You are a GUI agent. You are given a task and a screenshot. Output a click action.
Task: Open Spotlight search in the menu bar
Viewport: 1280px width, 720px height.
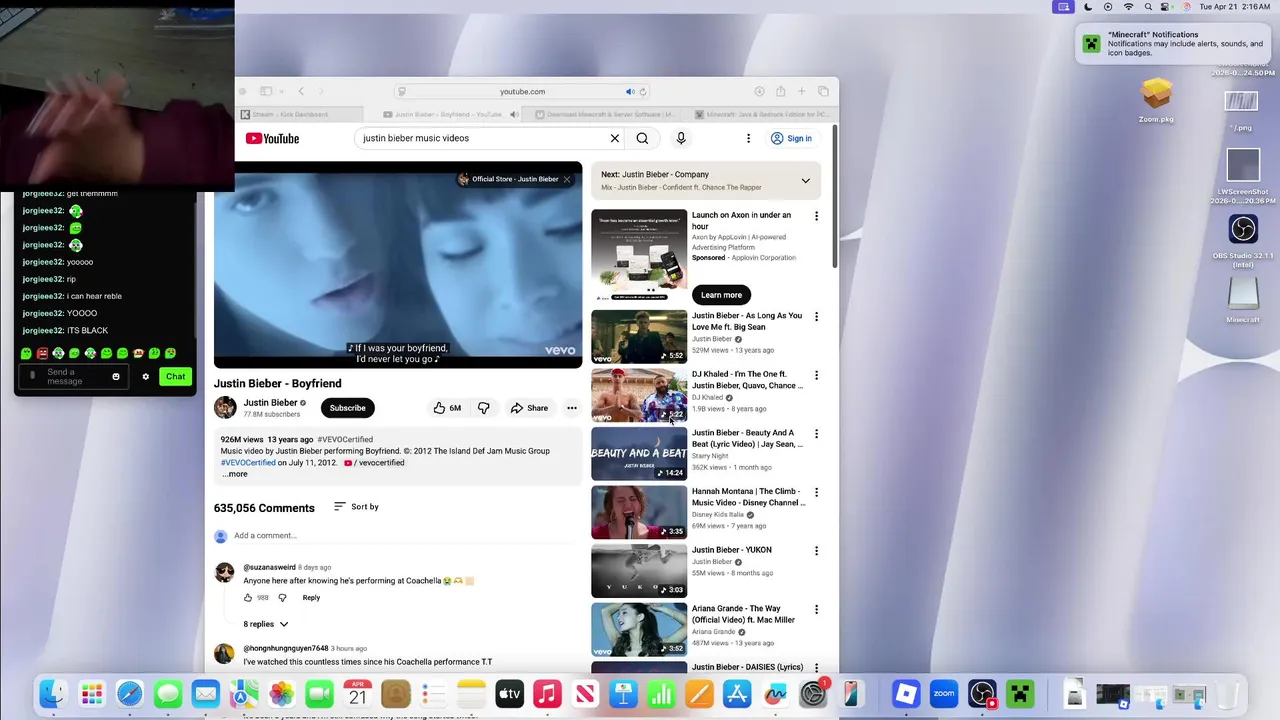(x=1148, y=7)
